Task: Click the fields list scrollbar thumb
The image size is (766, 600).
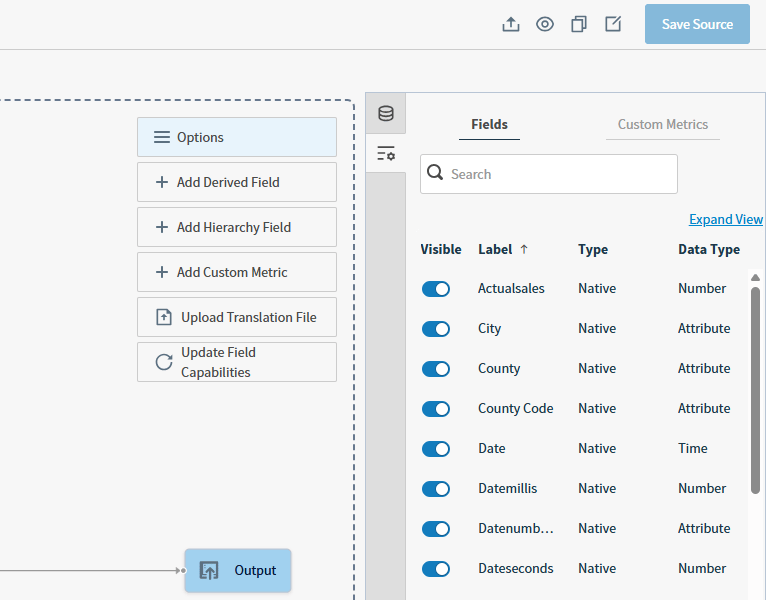Action: click(755, 390)
